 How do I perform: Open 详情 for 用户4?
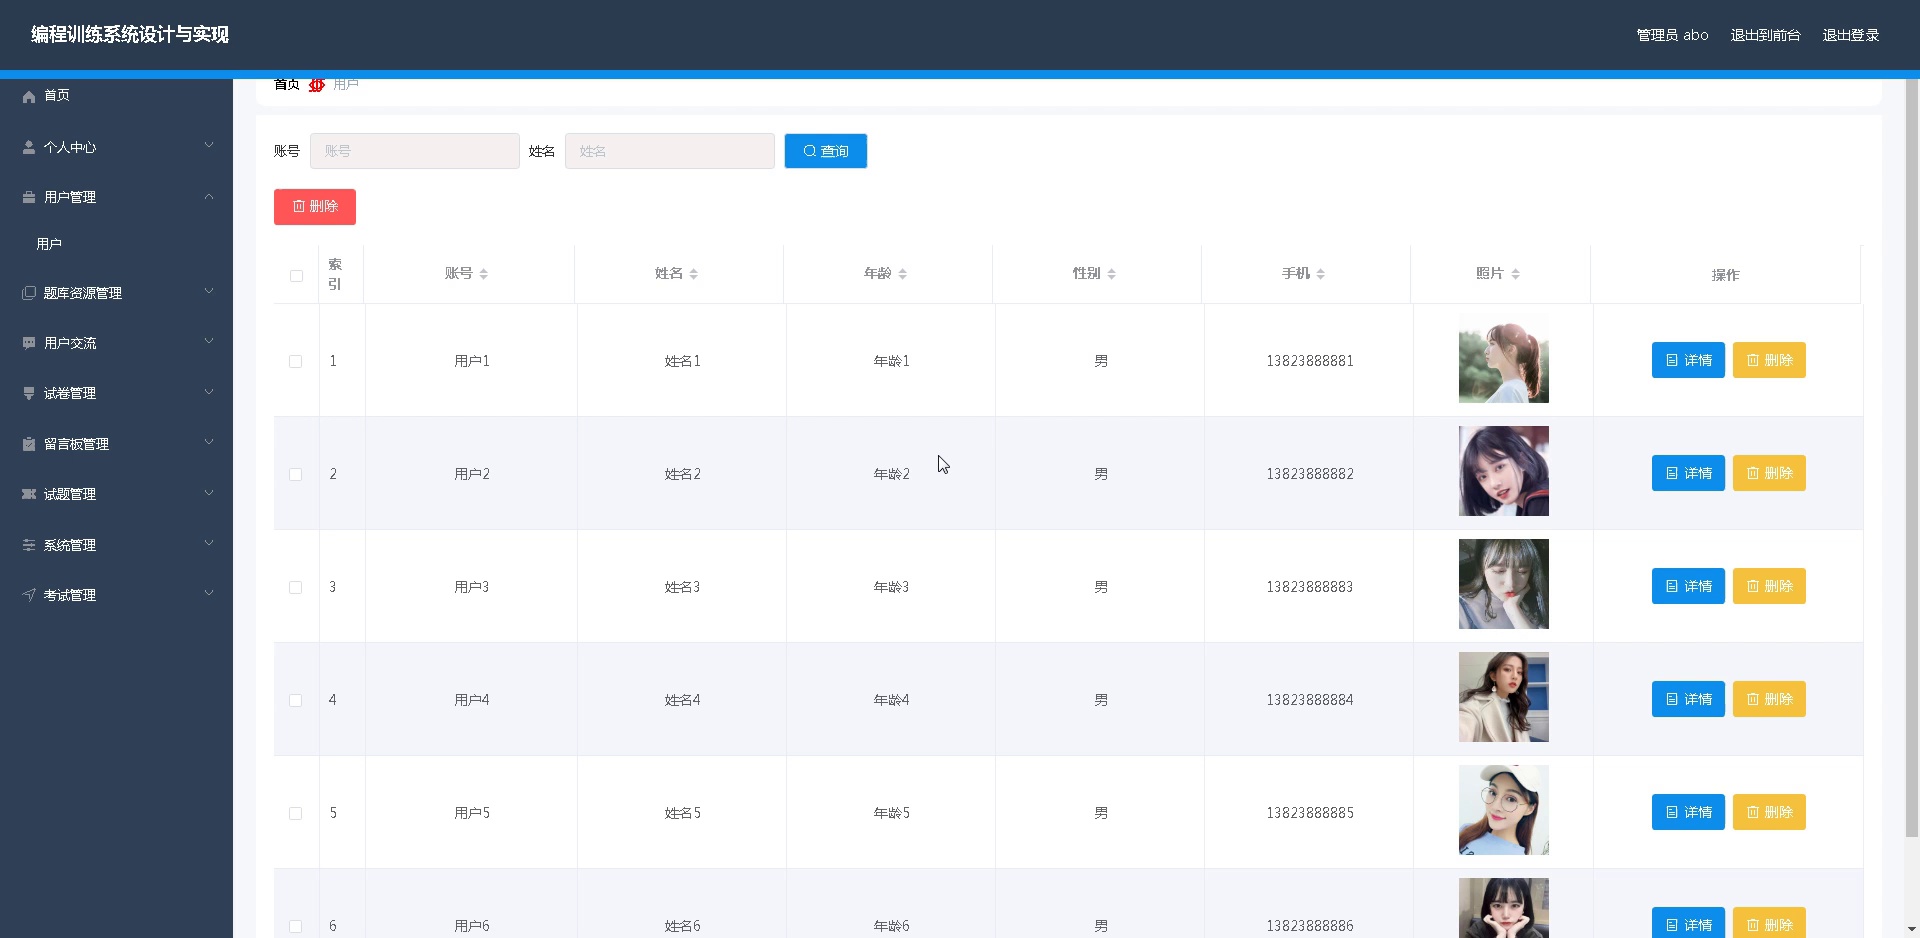pyautogui.click(x=1688, y=699)
